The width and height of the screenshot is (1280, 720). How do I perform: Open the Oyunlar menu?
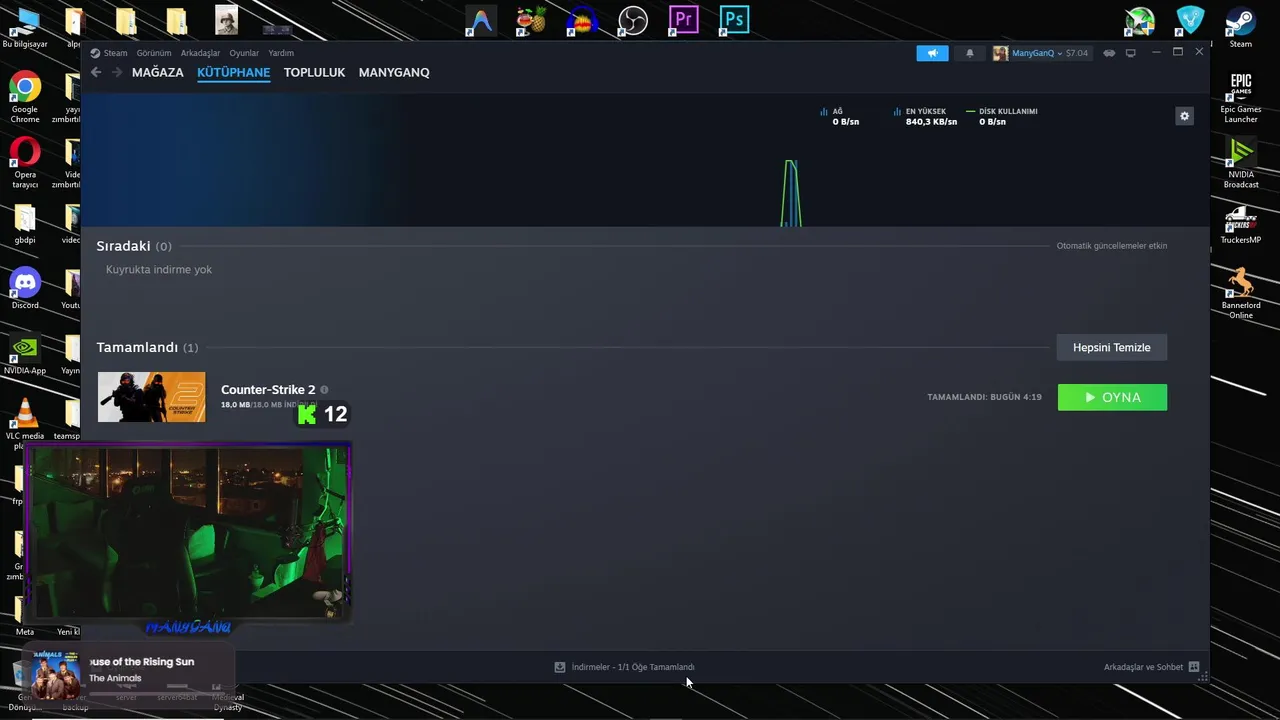(244, 53)
